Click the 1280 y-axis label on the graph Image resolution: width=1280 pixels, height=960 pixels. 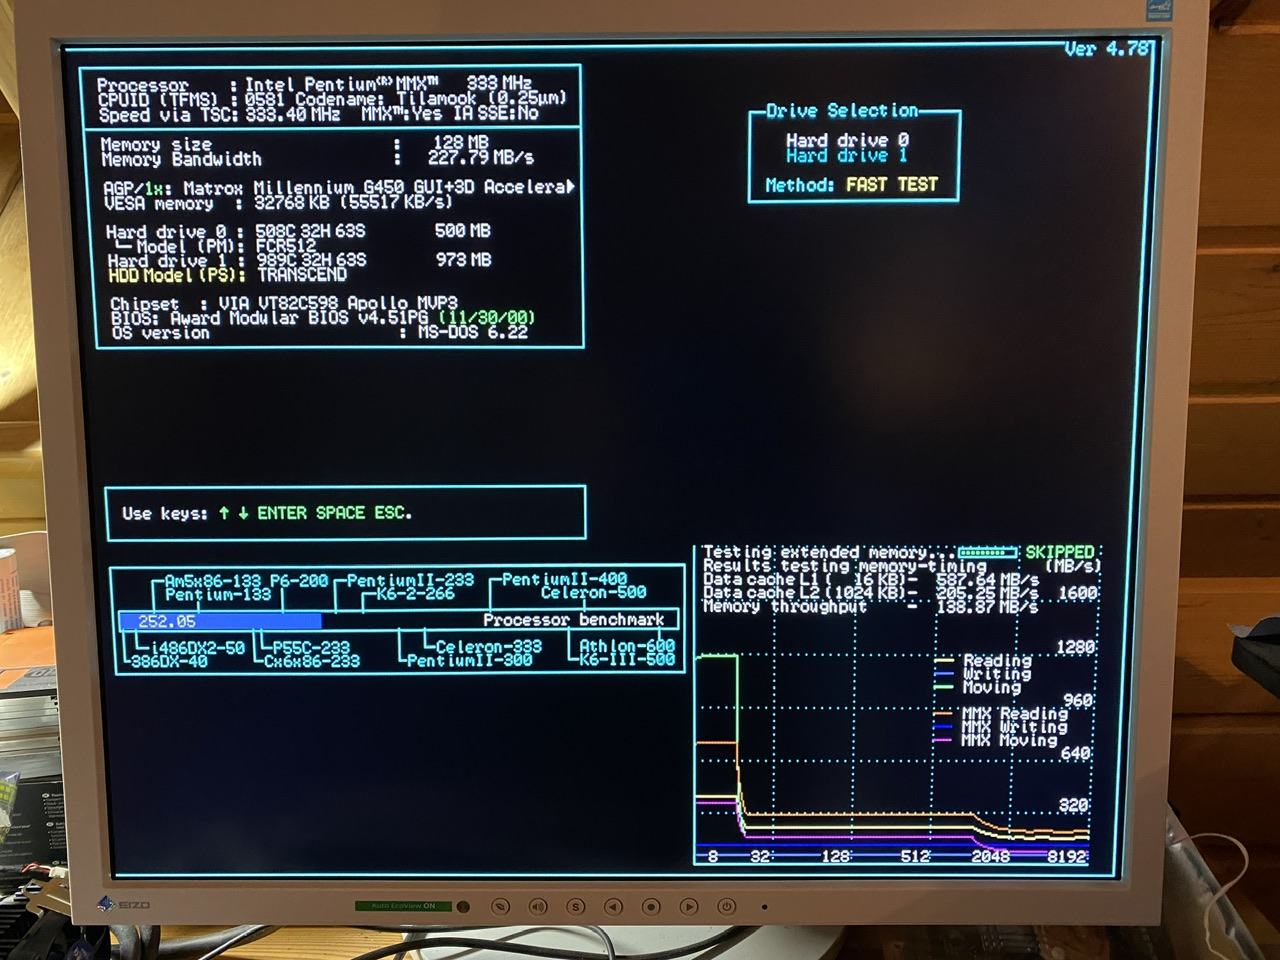tap(1076, 647)
